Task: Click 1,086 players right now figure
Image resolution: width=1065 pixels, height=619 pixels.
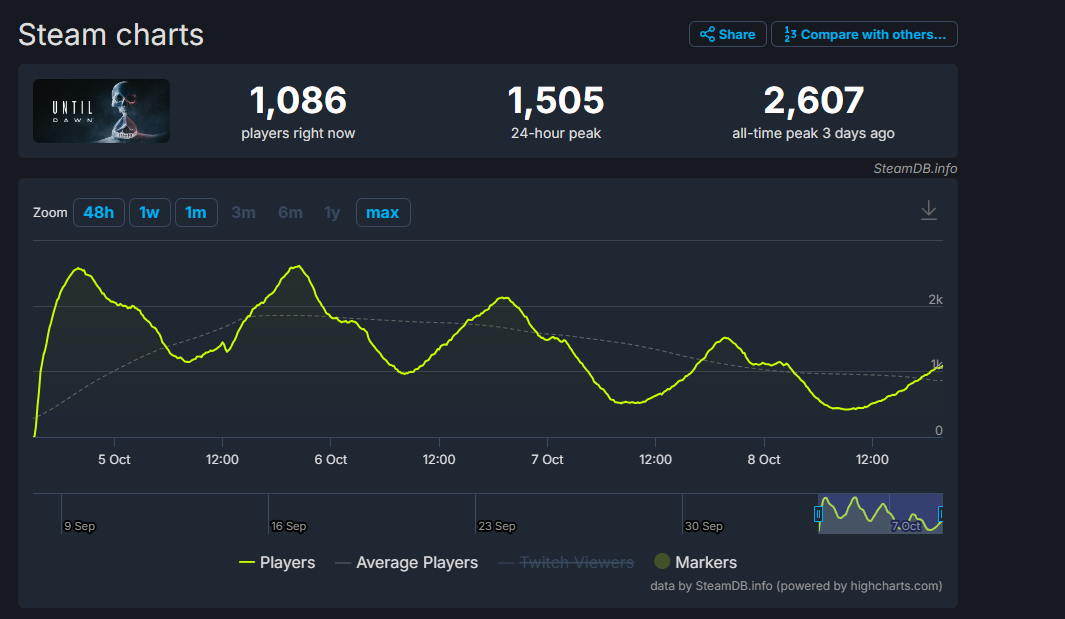Action: [x=298, y=101]
